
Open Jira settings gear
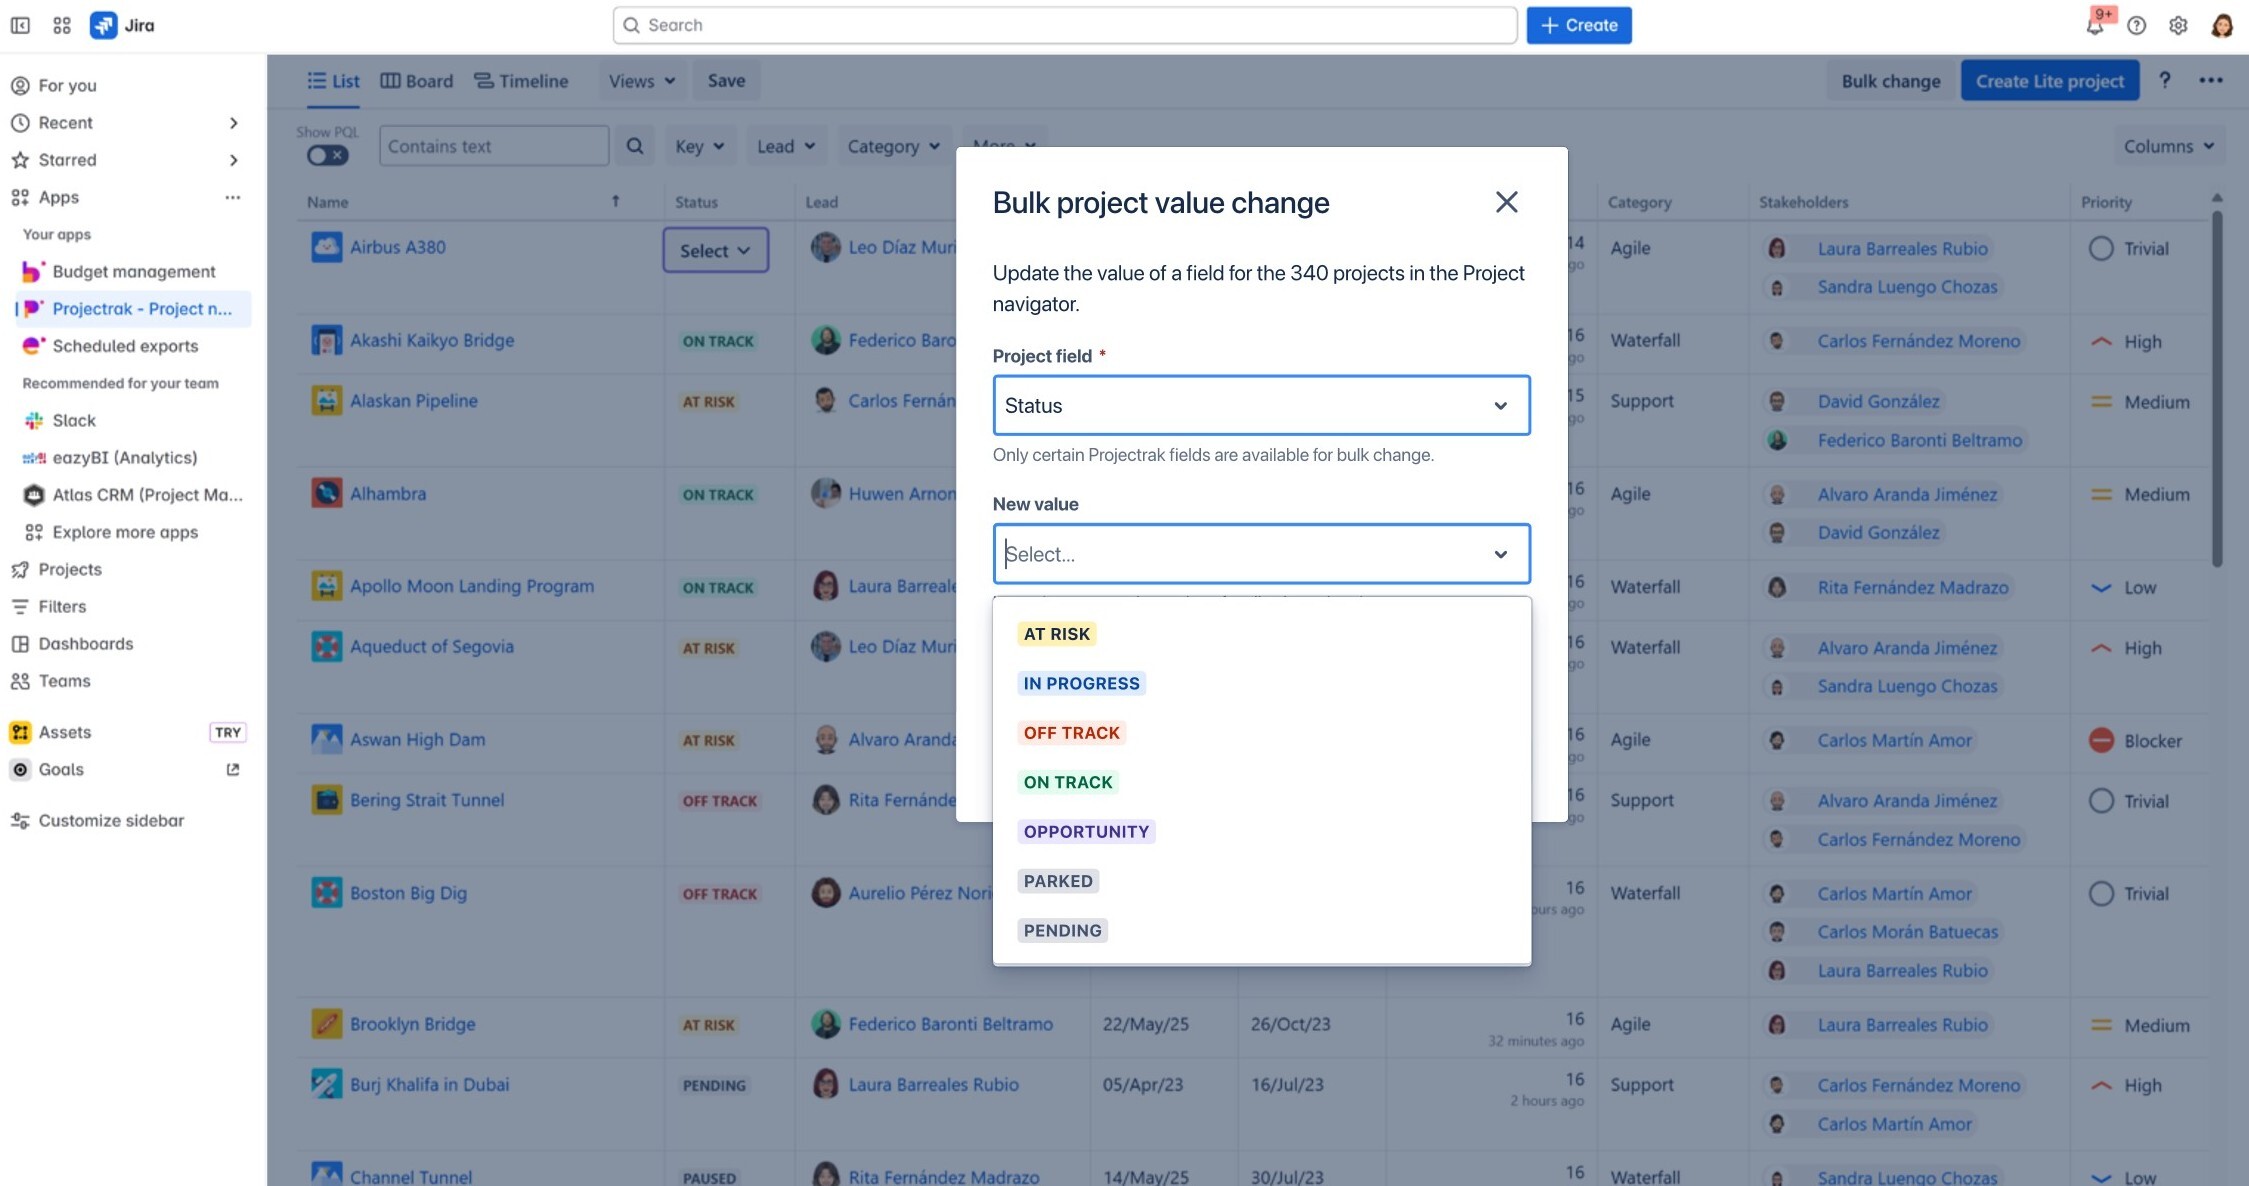click(x=2178, y=25)
